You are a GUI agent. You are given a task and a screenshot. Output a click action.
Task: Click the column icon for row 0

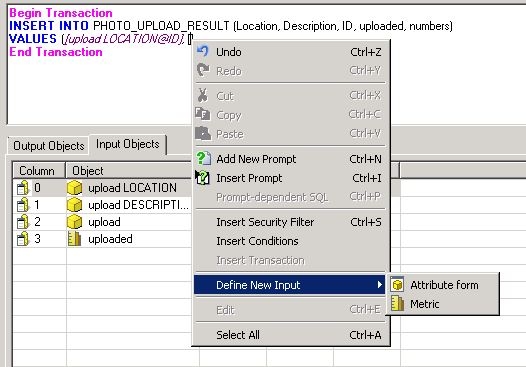click(23, 188)
